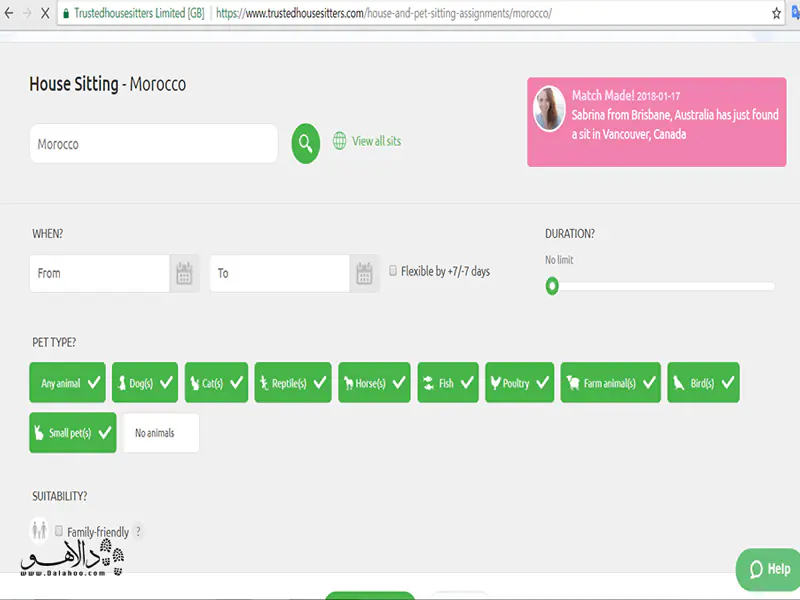The image size is (800, 600).
Task: Toggle the Cat(s) pet type filter
Action: 216,383
